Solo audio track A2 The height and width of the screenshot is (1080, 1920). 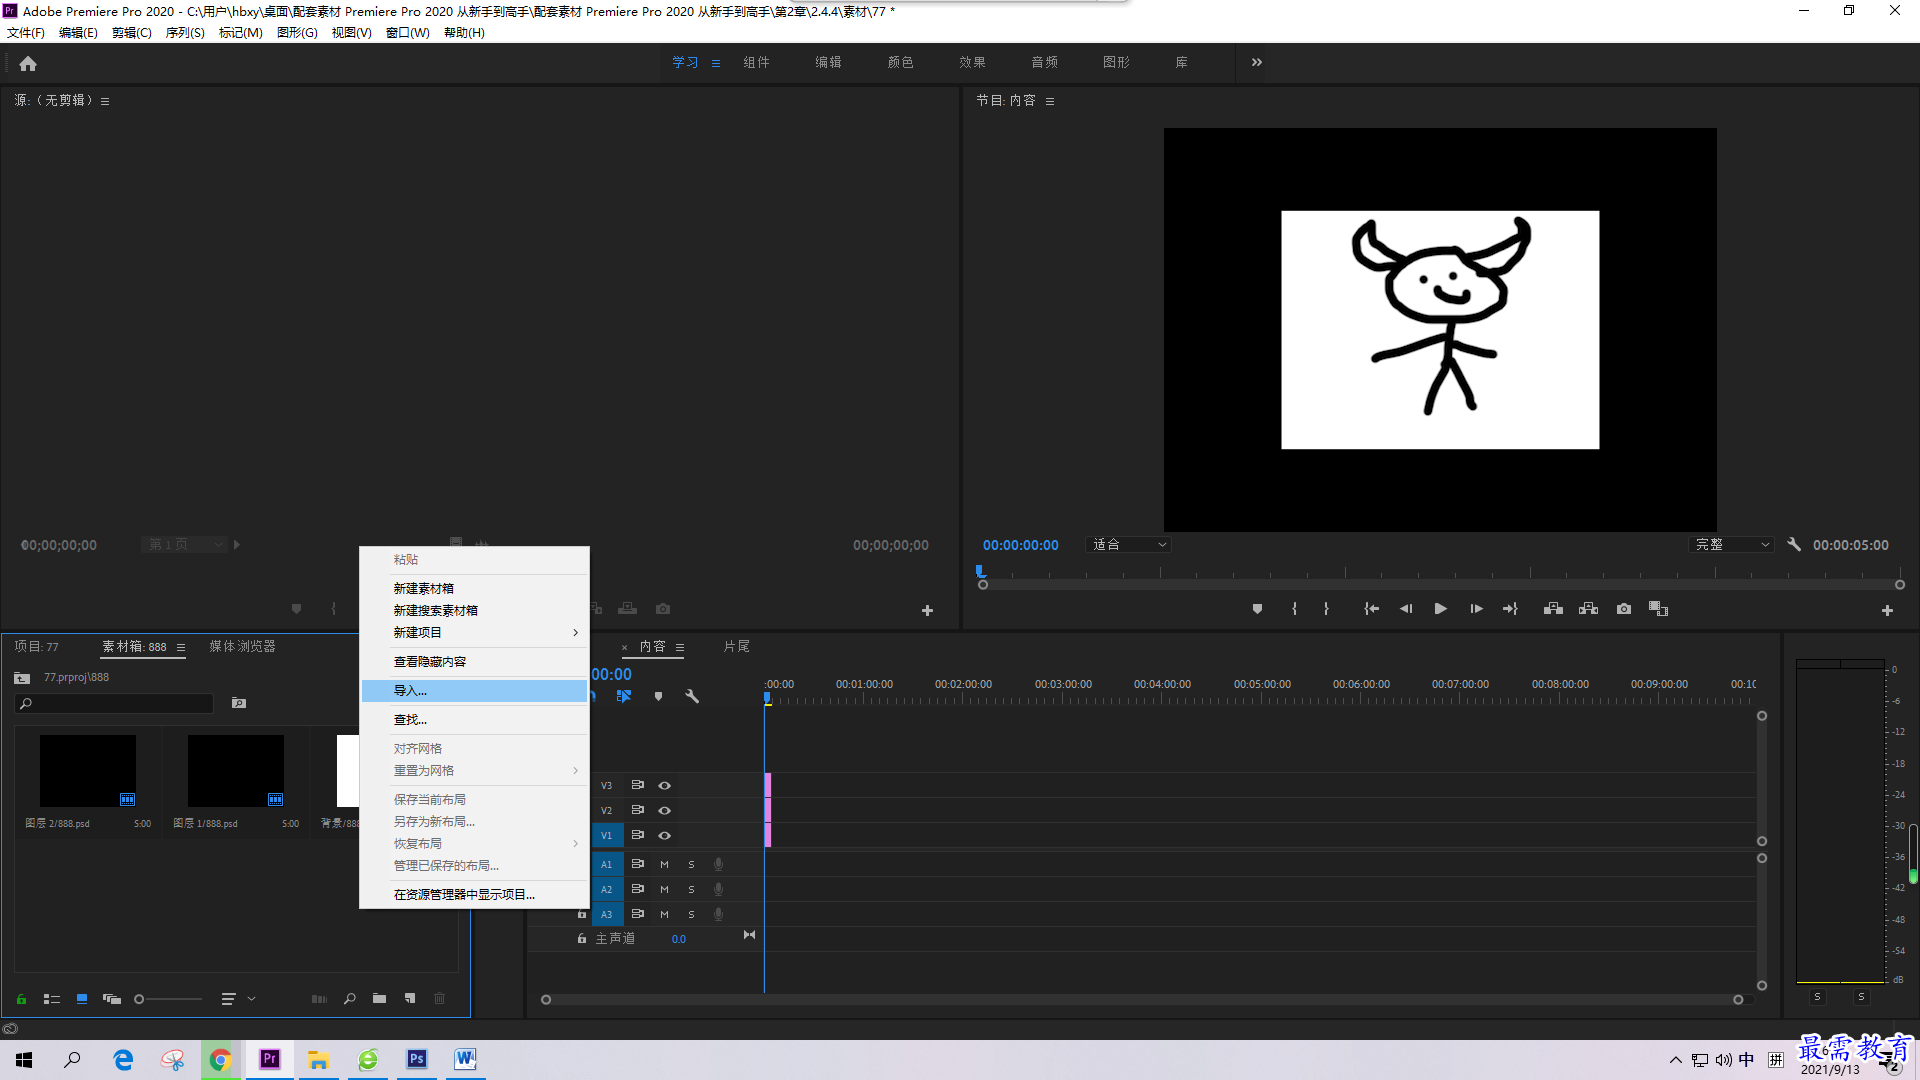[691, 890]
